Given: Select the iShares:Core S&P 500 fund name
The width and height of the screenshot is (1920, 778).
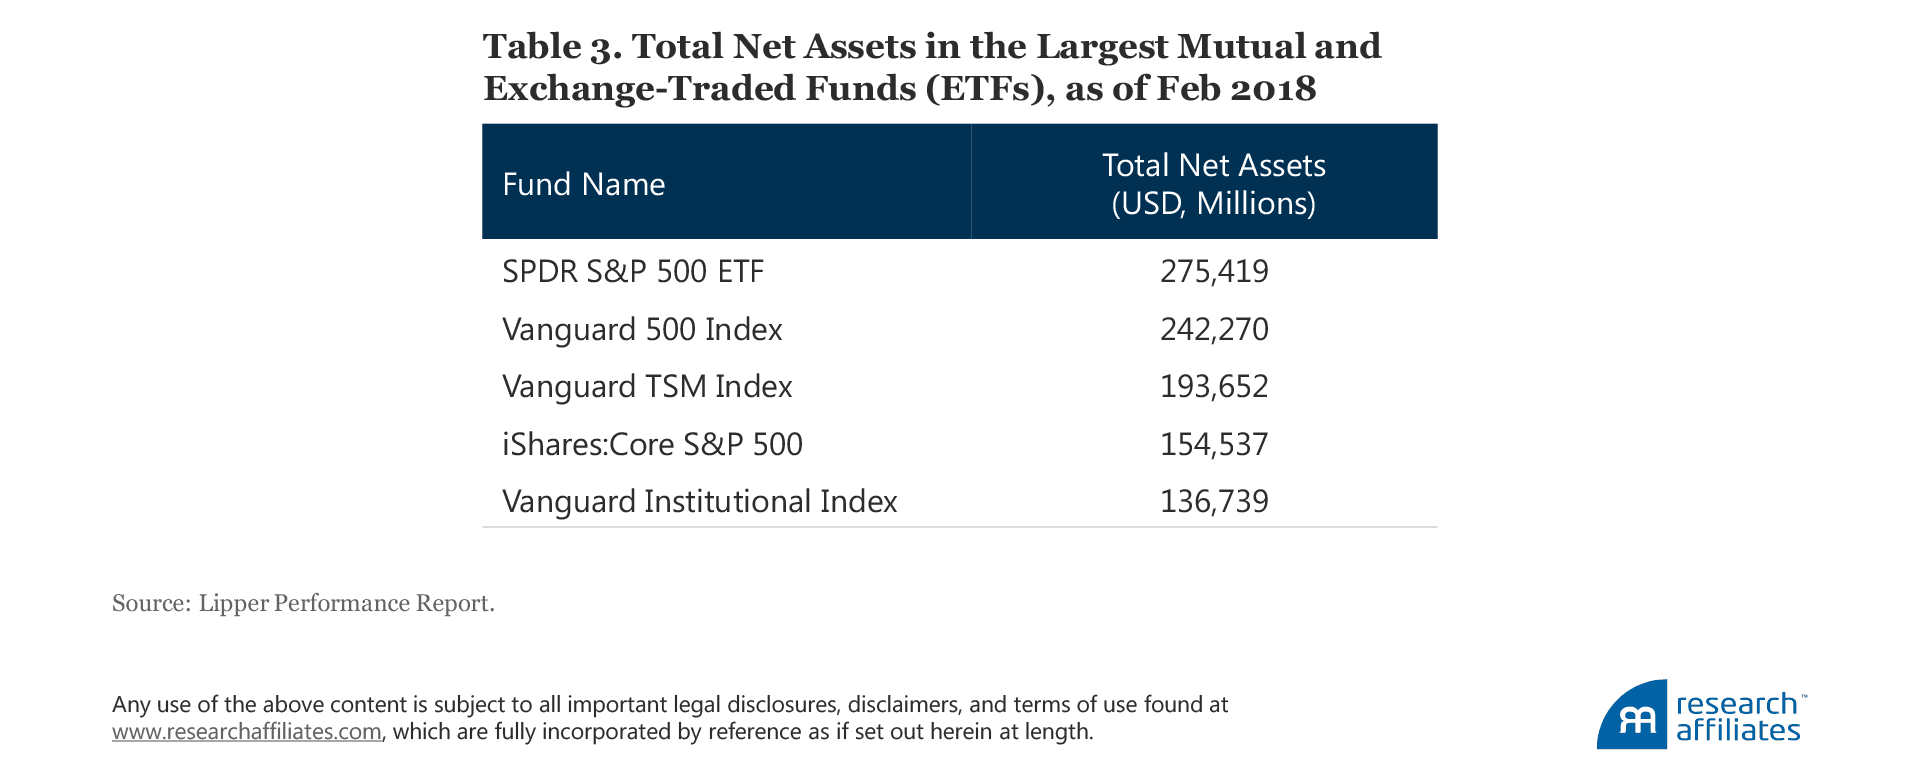Looking at the screenshot, I should 652,444.
